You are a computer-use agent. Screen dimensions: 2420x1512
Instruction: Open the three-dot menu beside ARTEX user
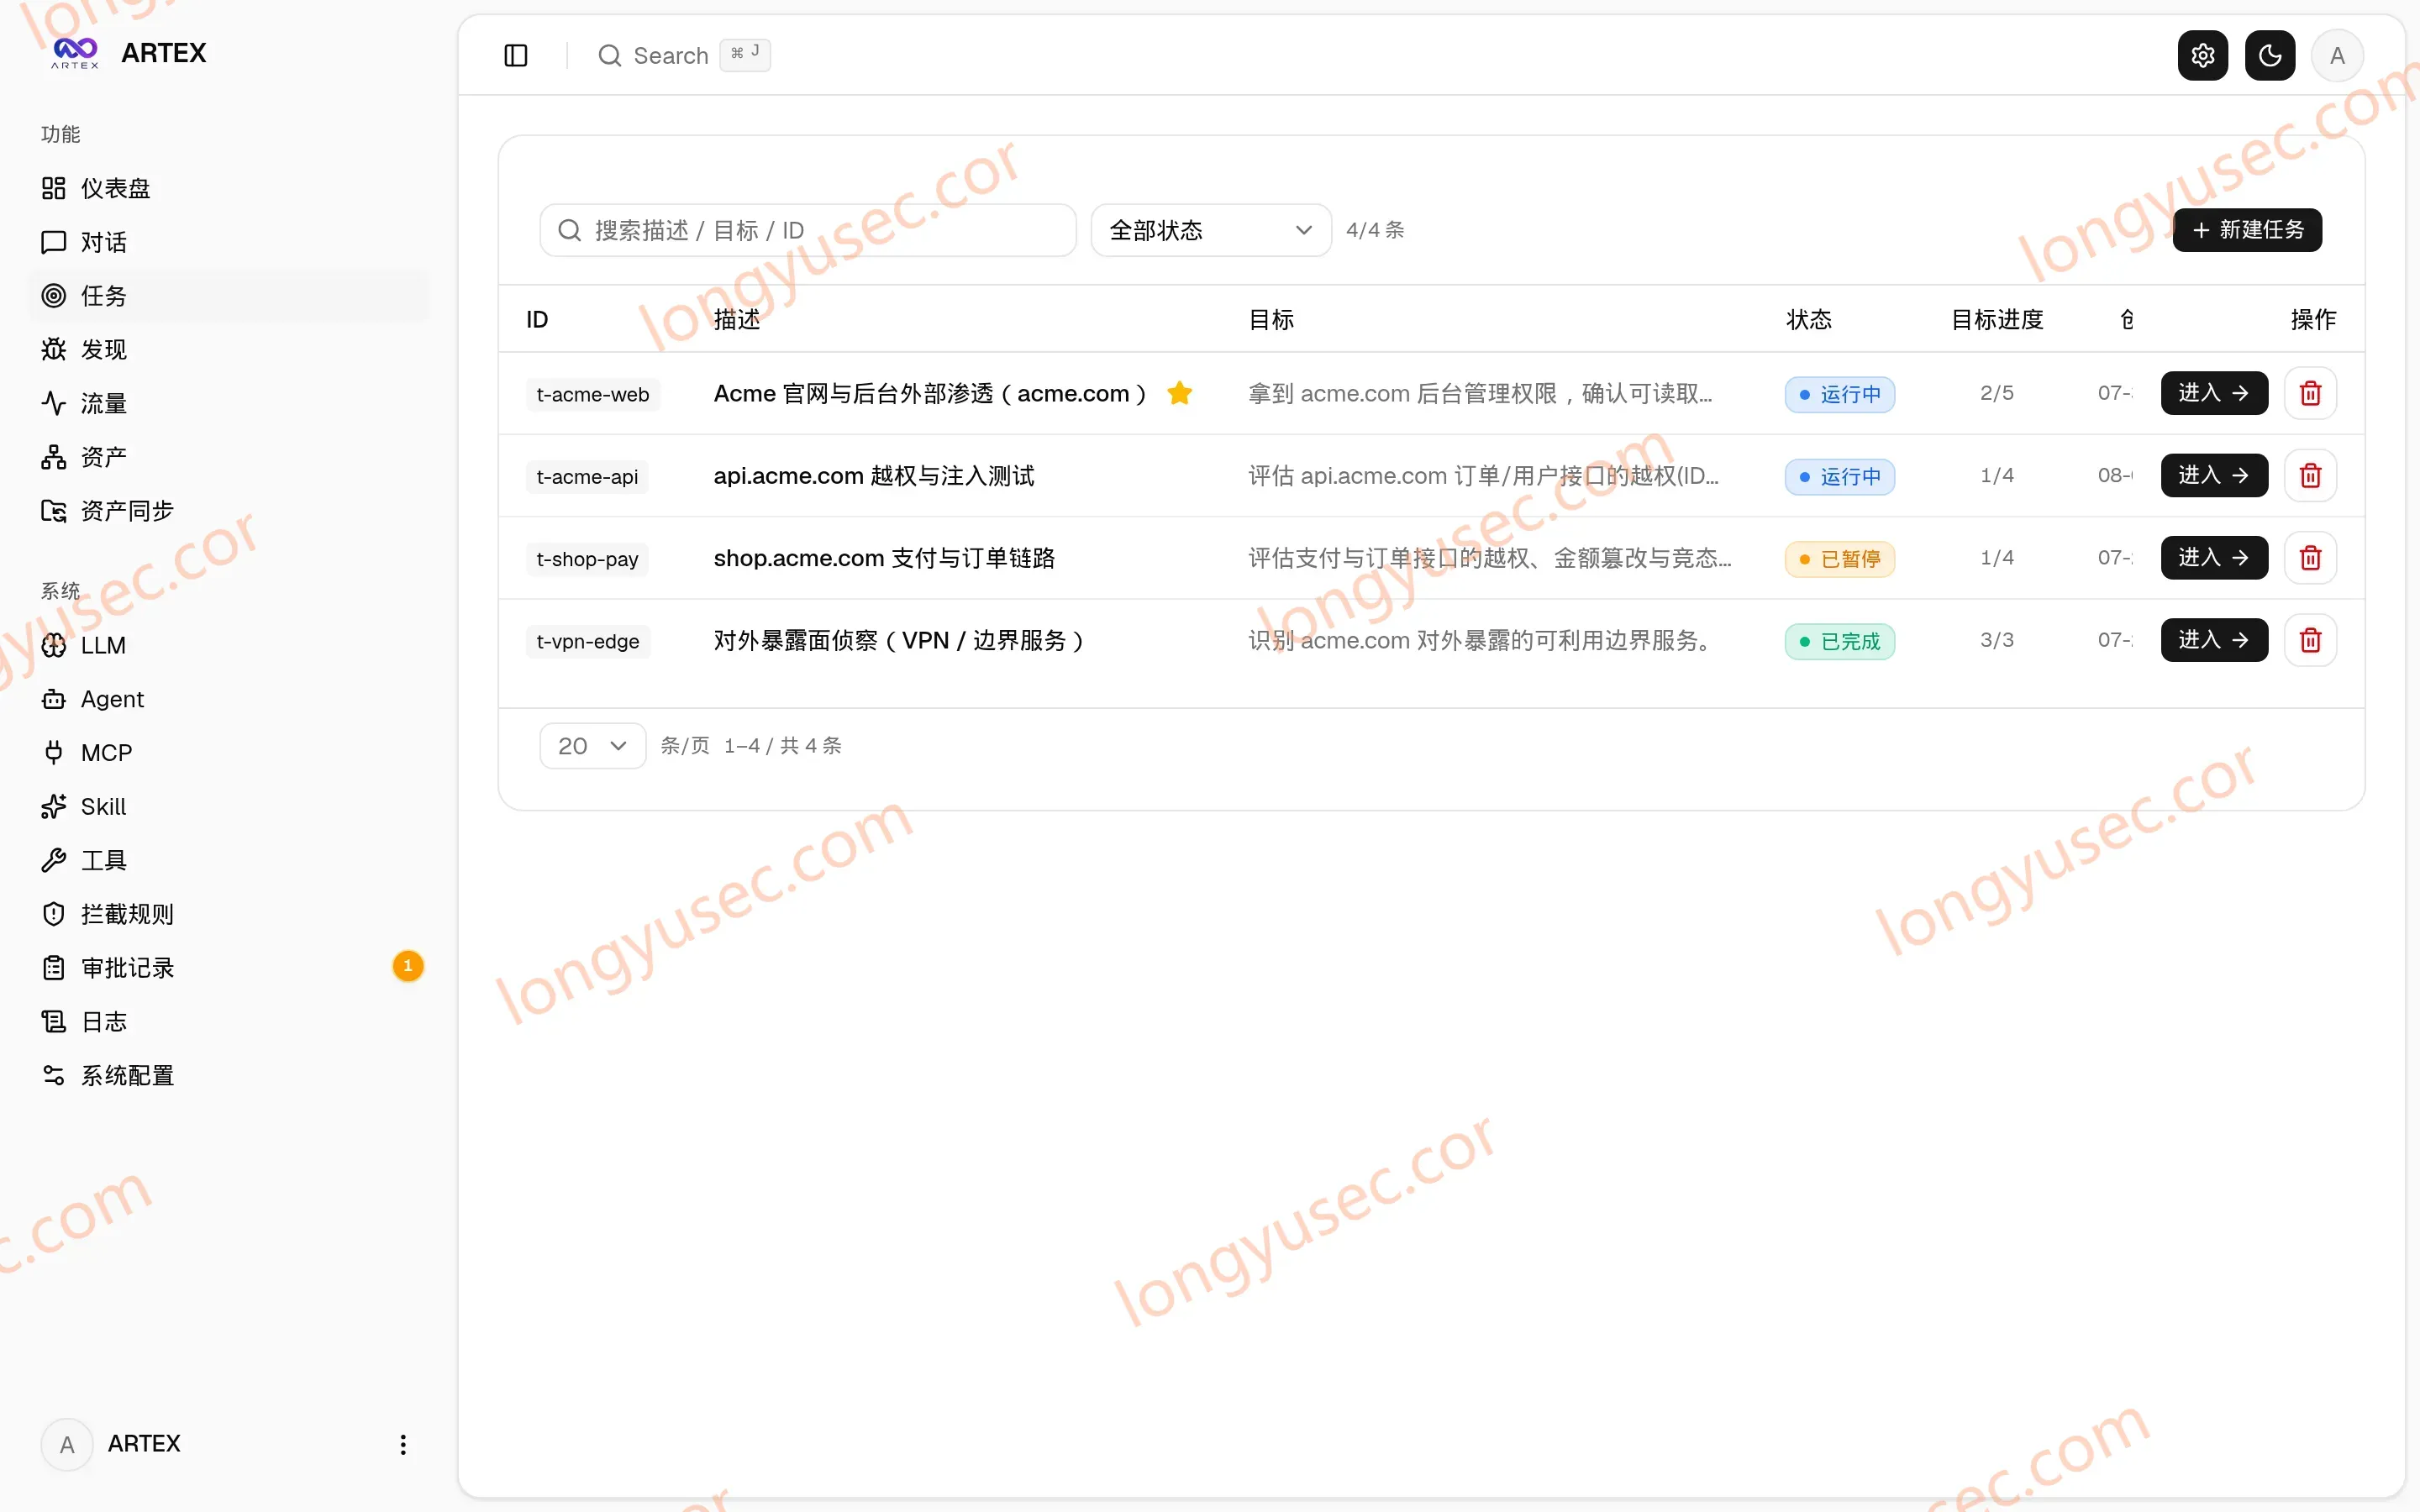coord(403,1444)
